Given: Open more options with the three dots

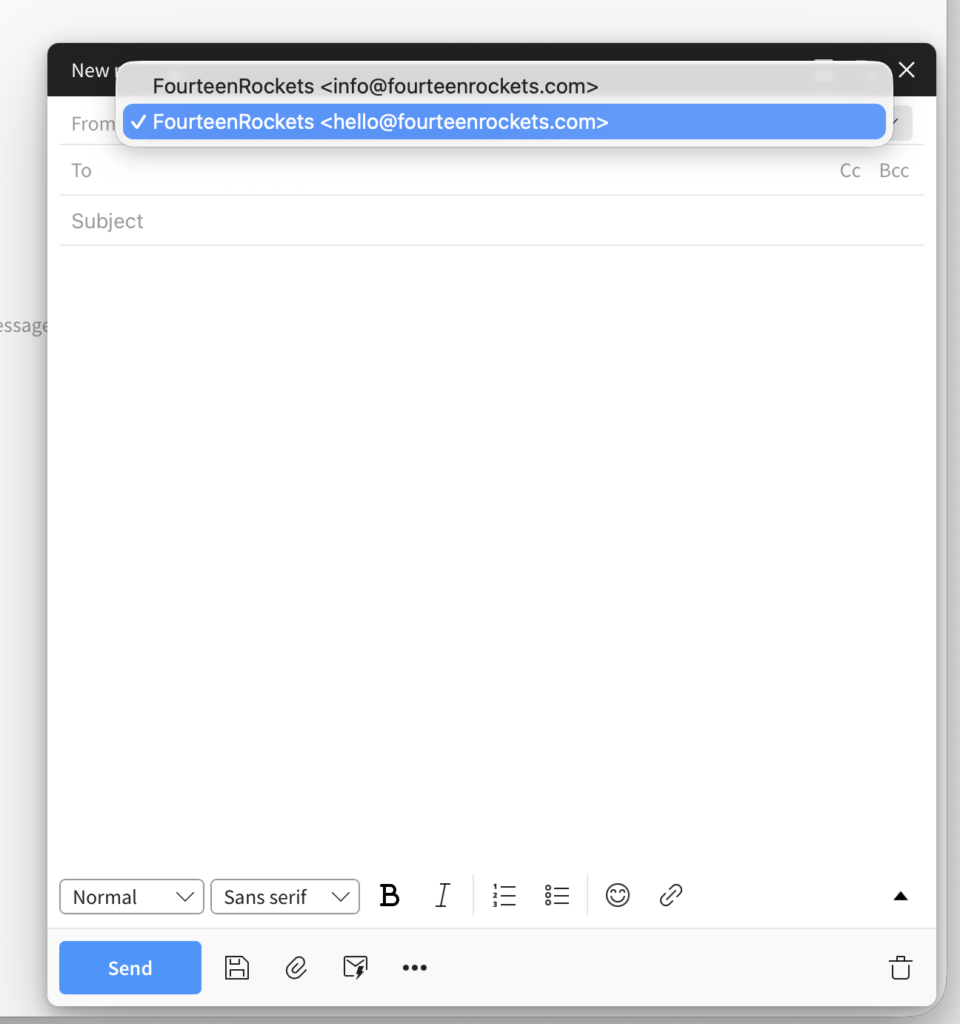Looking at the screenshot, I should pyautogui.click(x=415, y=968).
